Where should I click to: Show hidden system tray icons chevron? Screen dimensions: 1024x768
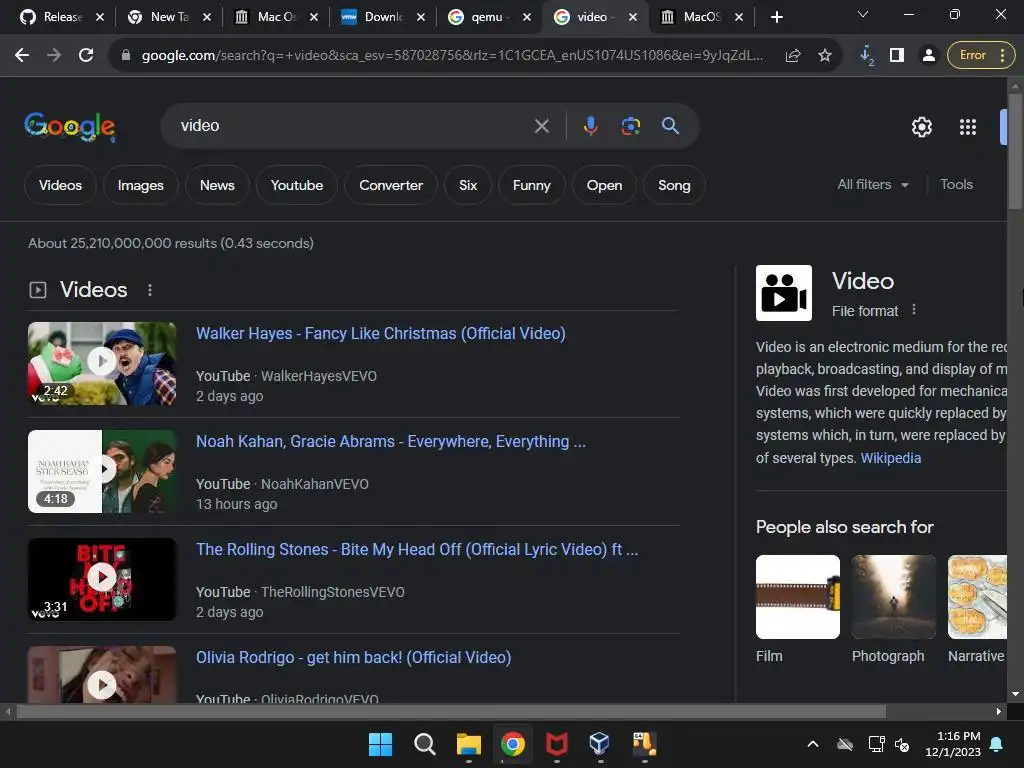[813, 744]
